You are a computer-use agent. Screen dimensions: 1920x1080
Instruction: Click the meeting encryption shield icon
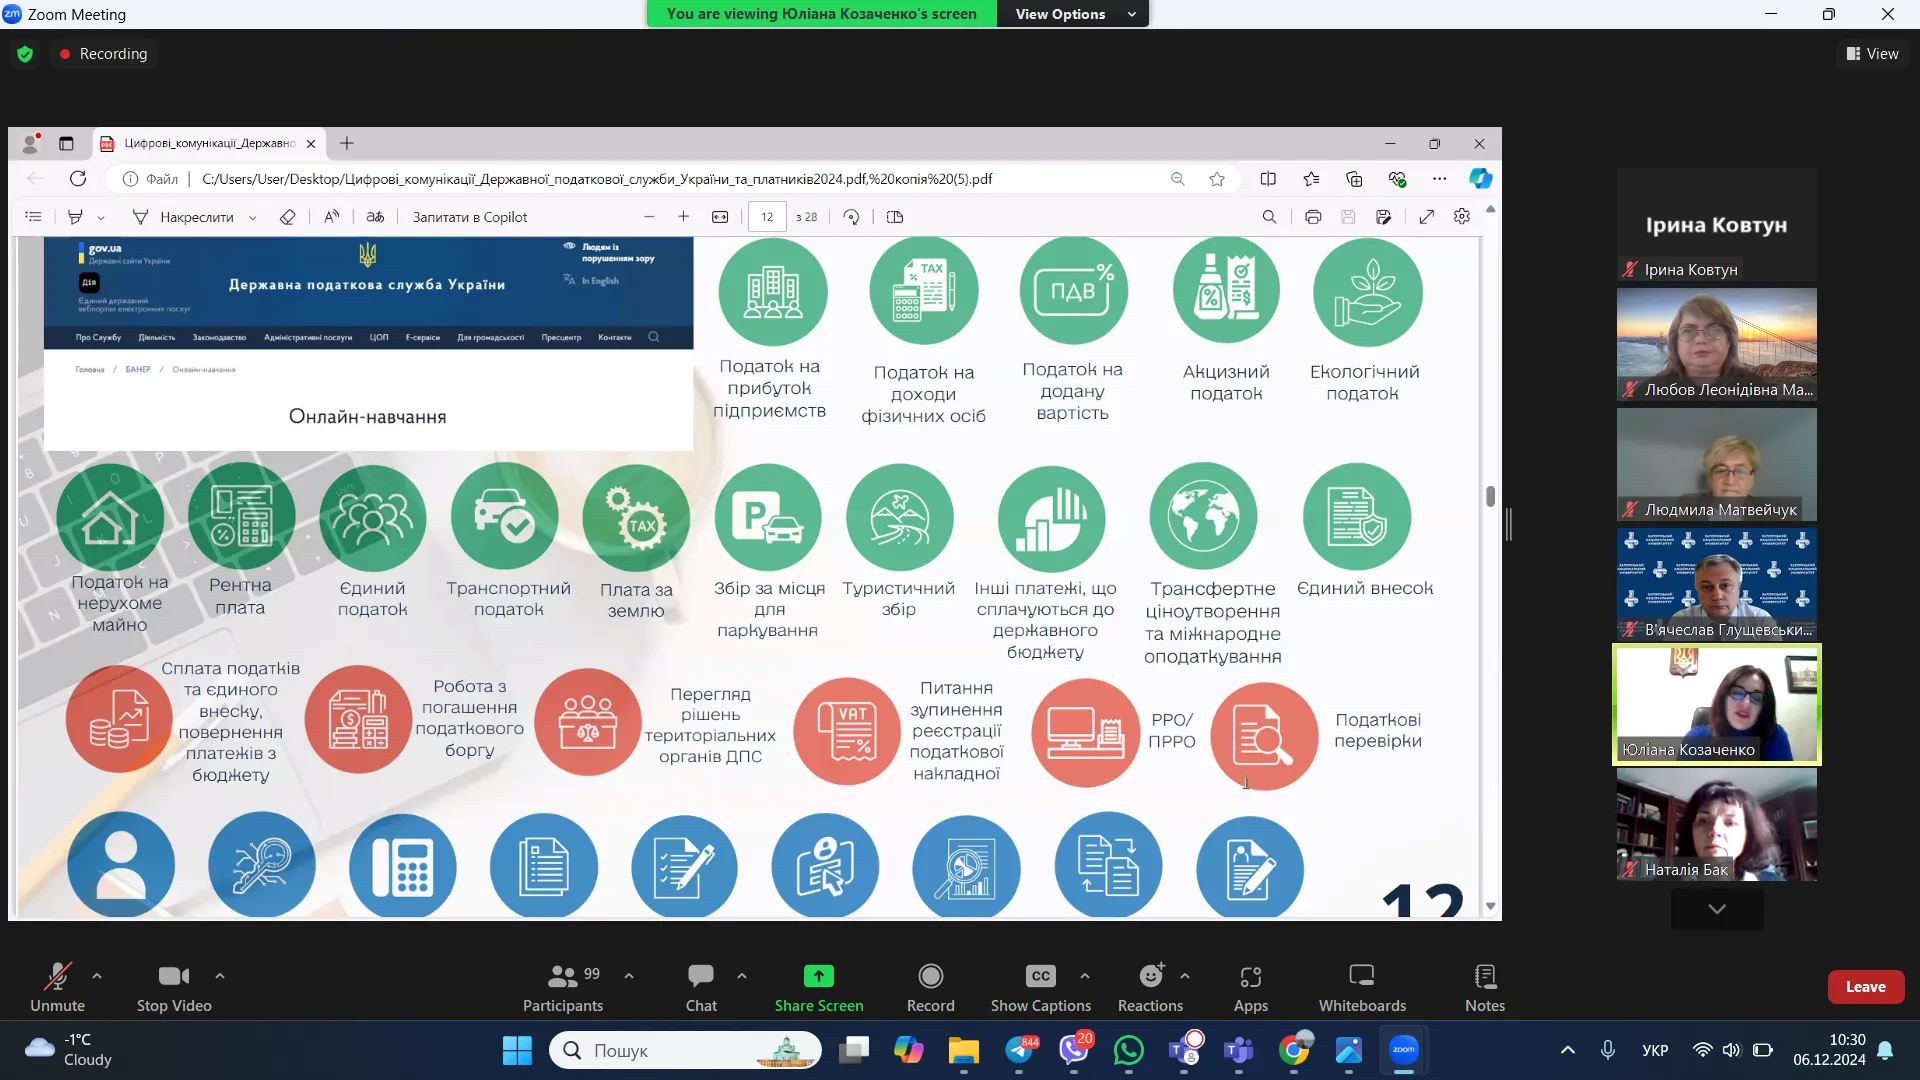click(25, 54)
